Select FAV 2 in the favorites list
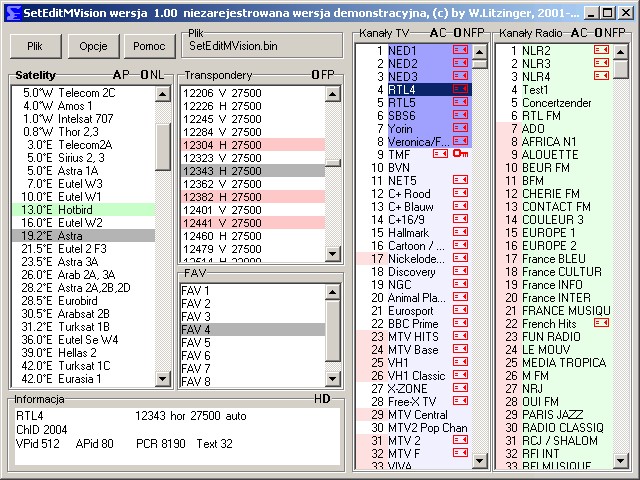 pyautogui.click(x=196, y=304)
